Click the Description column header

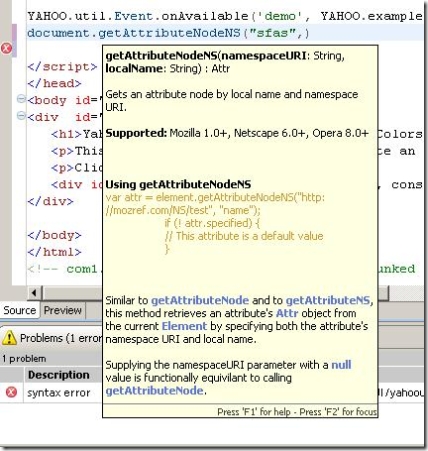(x=63, y=375)
